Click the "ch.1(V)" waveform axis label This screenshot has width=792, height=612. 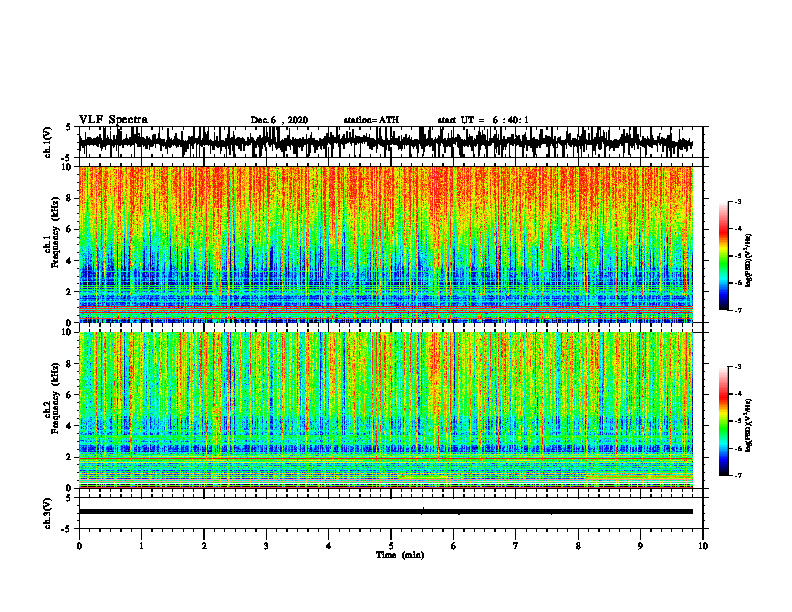click(x=48, y=142)
